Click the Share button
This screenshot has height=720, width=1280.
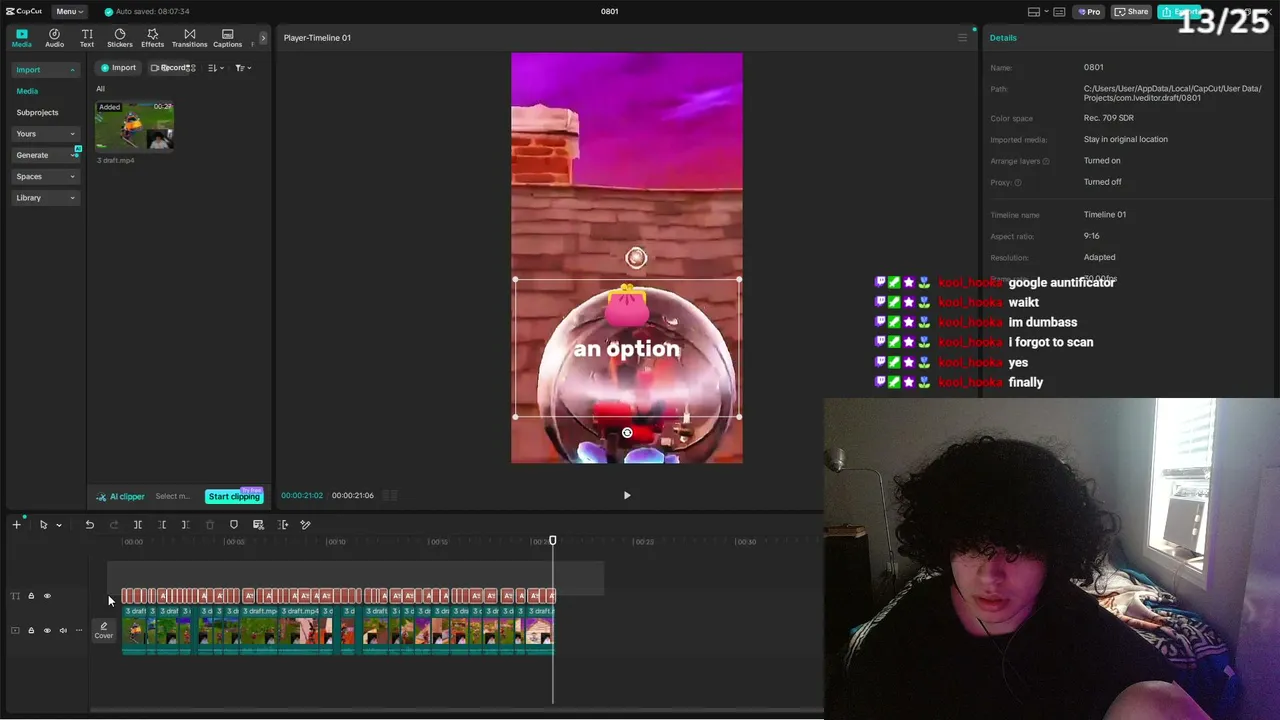pos(1132,12)
